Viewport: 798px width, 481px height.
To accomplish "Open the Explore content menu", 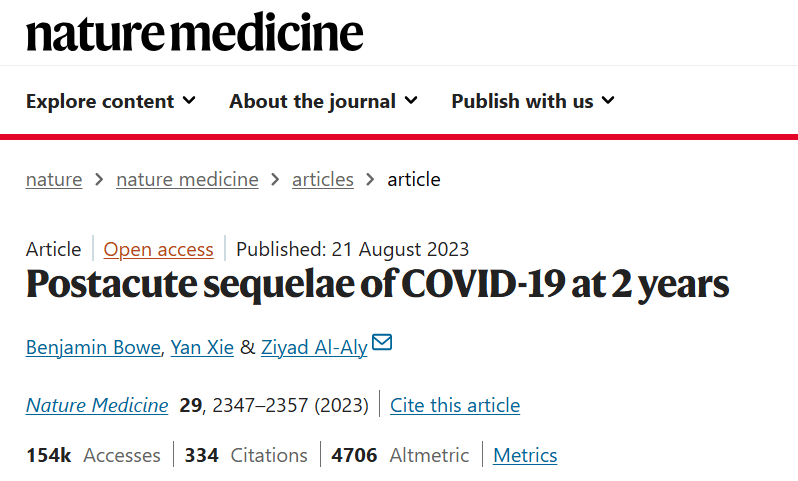I will (x=100, y=101).
